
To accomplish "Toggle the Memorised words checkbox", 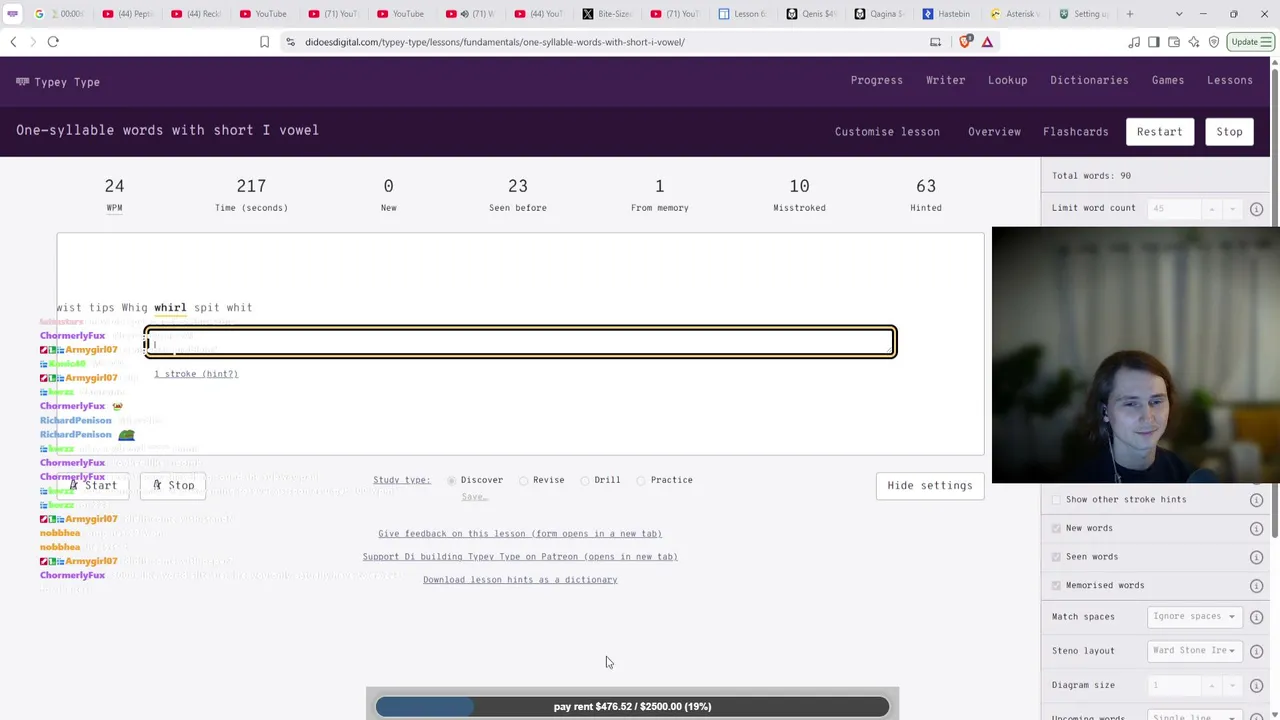I will click(1056, 585).
